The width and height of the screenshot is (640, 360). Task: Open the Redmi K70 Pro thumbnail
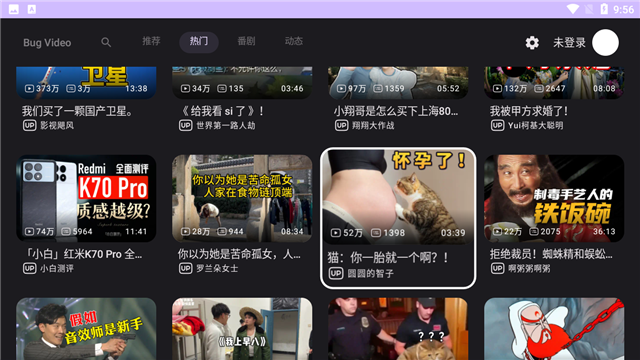(x=86, y=198)
